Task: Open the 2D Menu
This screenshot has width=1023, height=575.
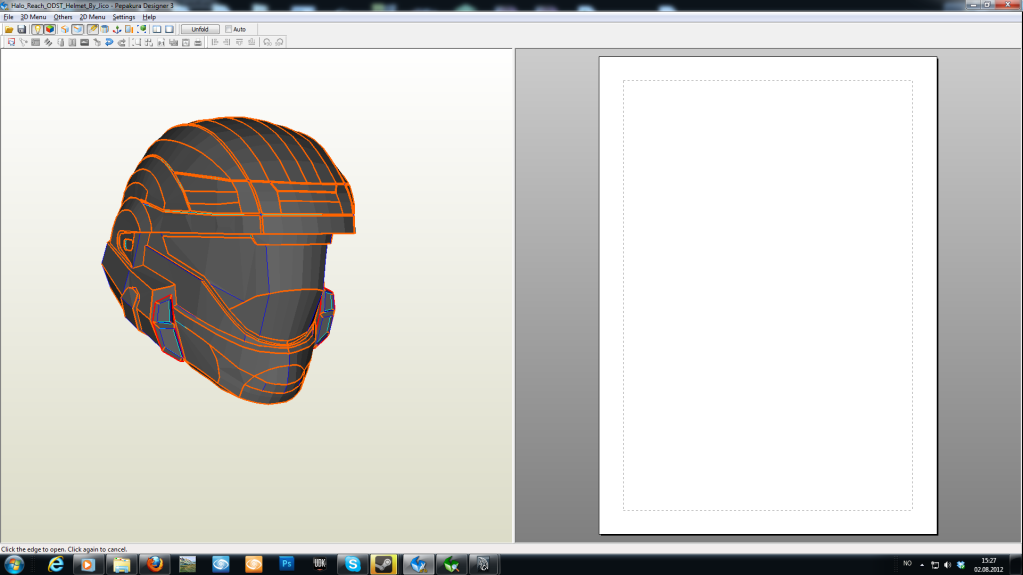Action: tap(92, 17)
